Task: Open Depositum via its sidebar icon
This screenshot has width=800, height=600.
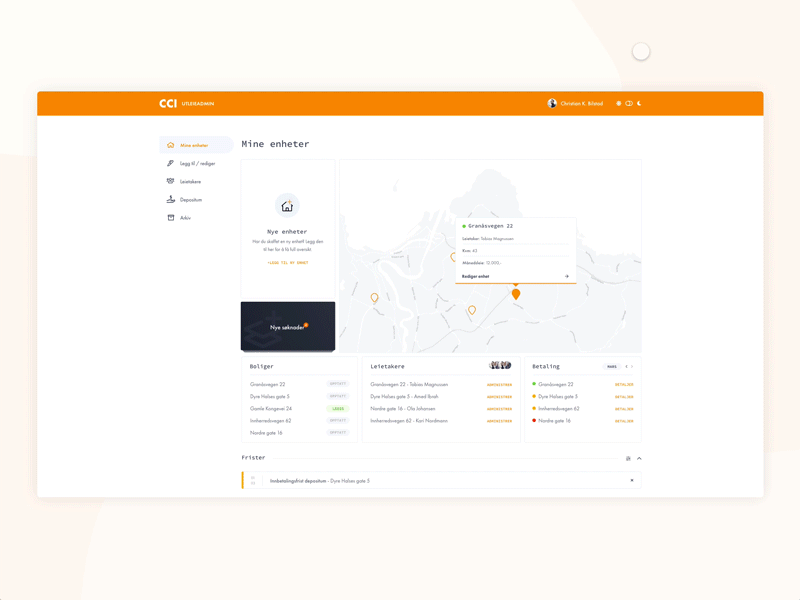Action: coord(170,199)
